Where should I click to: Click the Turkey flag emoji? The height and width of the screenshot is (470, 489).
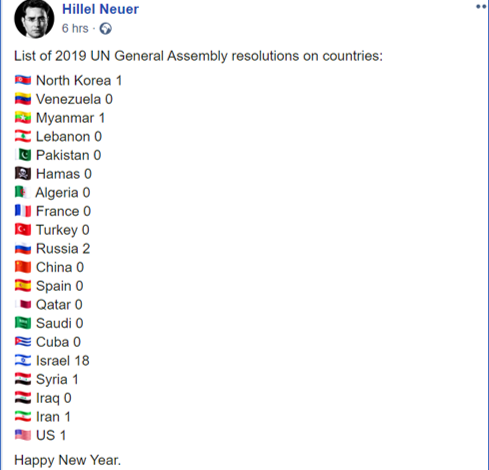(23, 230)
